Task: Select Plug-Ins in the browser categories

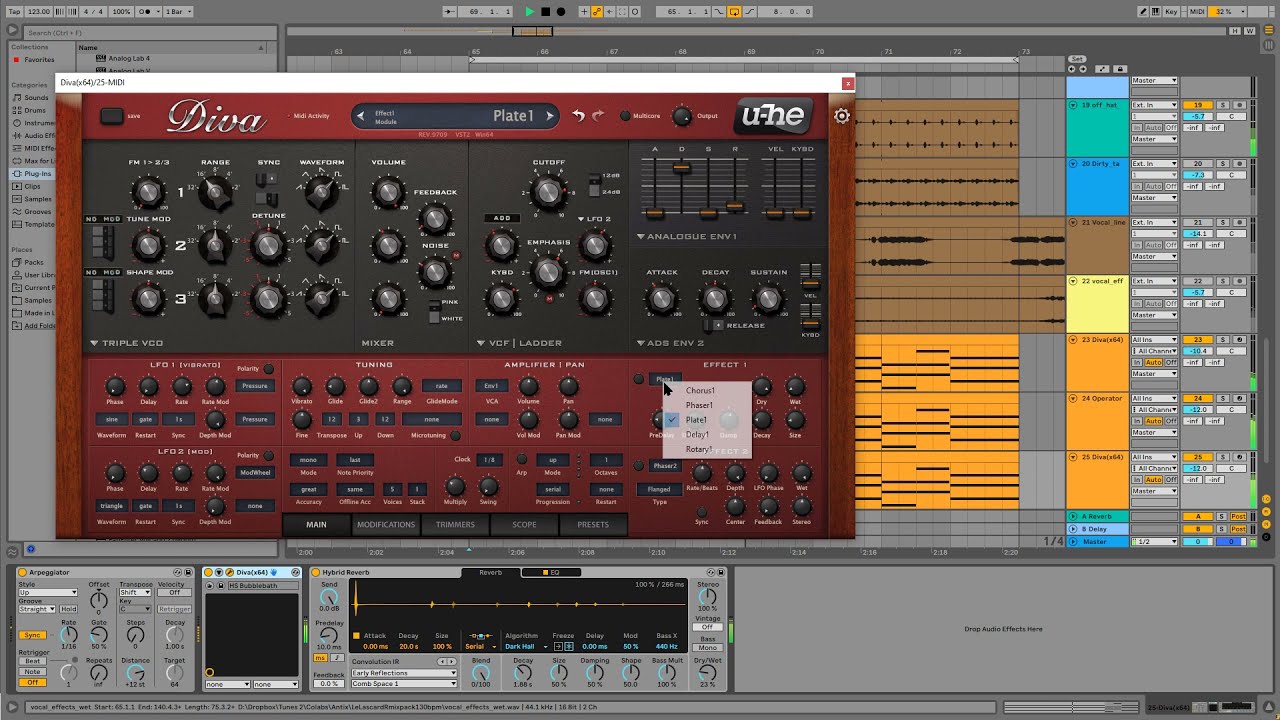Action: click(x=39, y=173)
